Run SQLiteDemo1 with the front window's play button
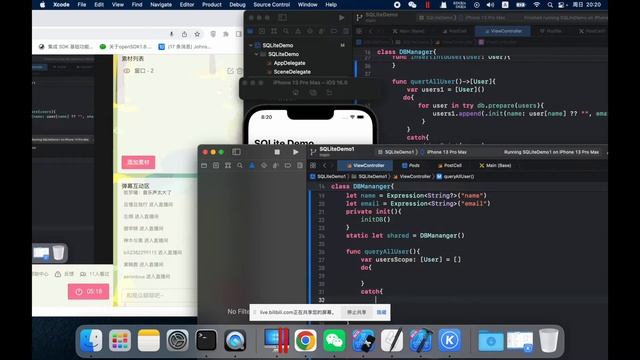The width and height of the screenshot is (640, 360). point(296,152)
